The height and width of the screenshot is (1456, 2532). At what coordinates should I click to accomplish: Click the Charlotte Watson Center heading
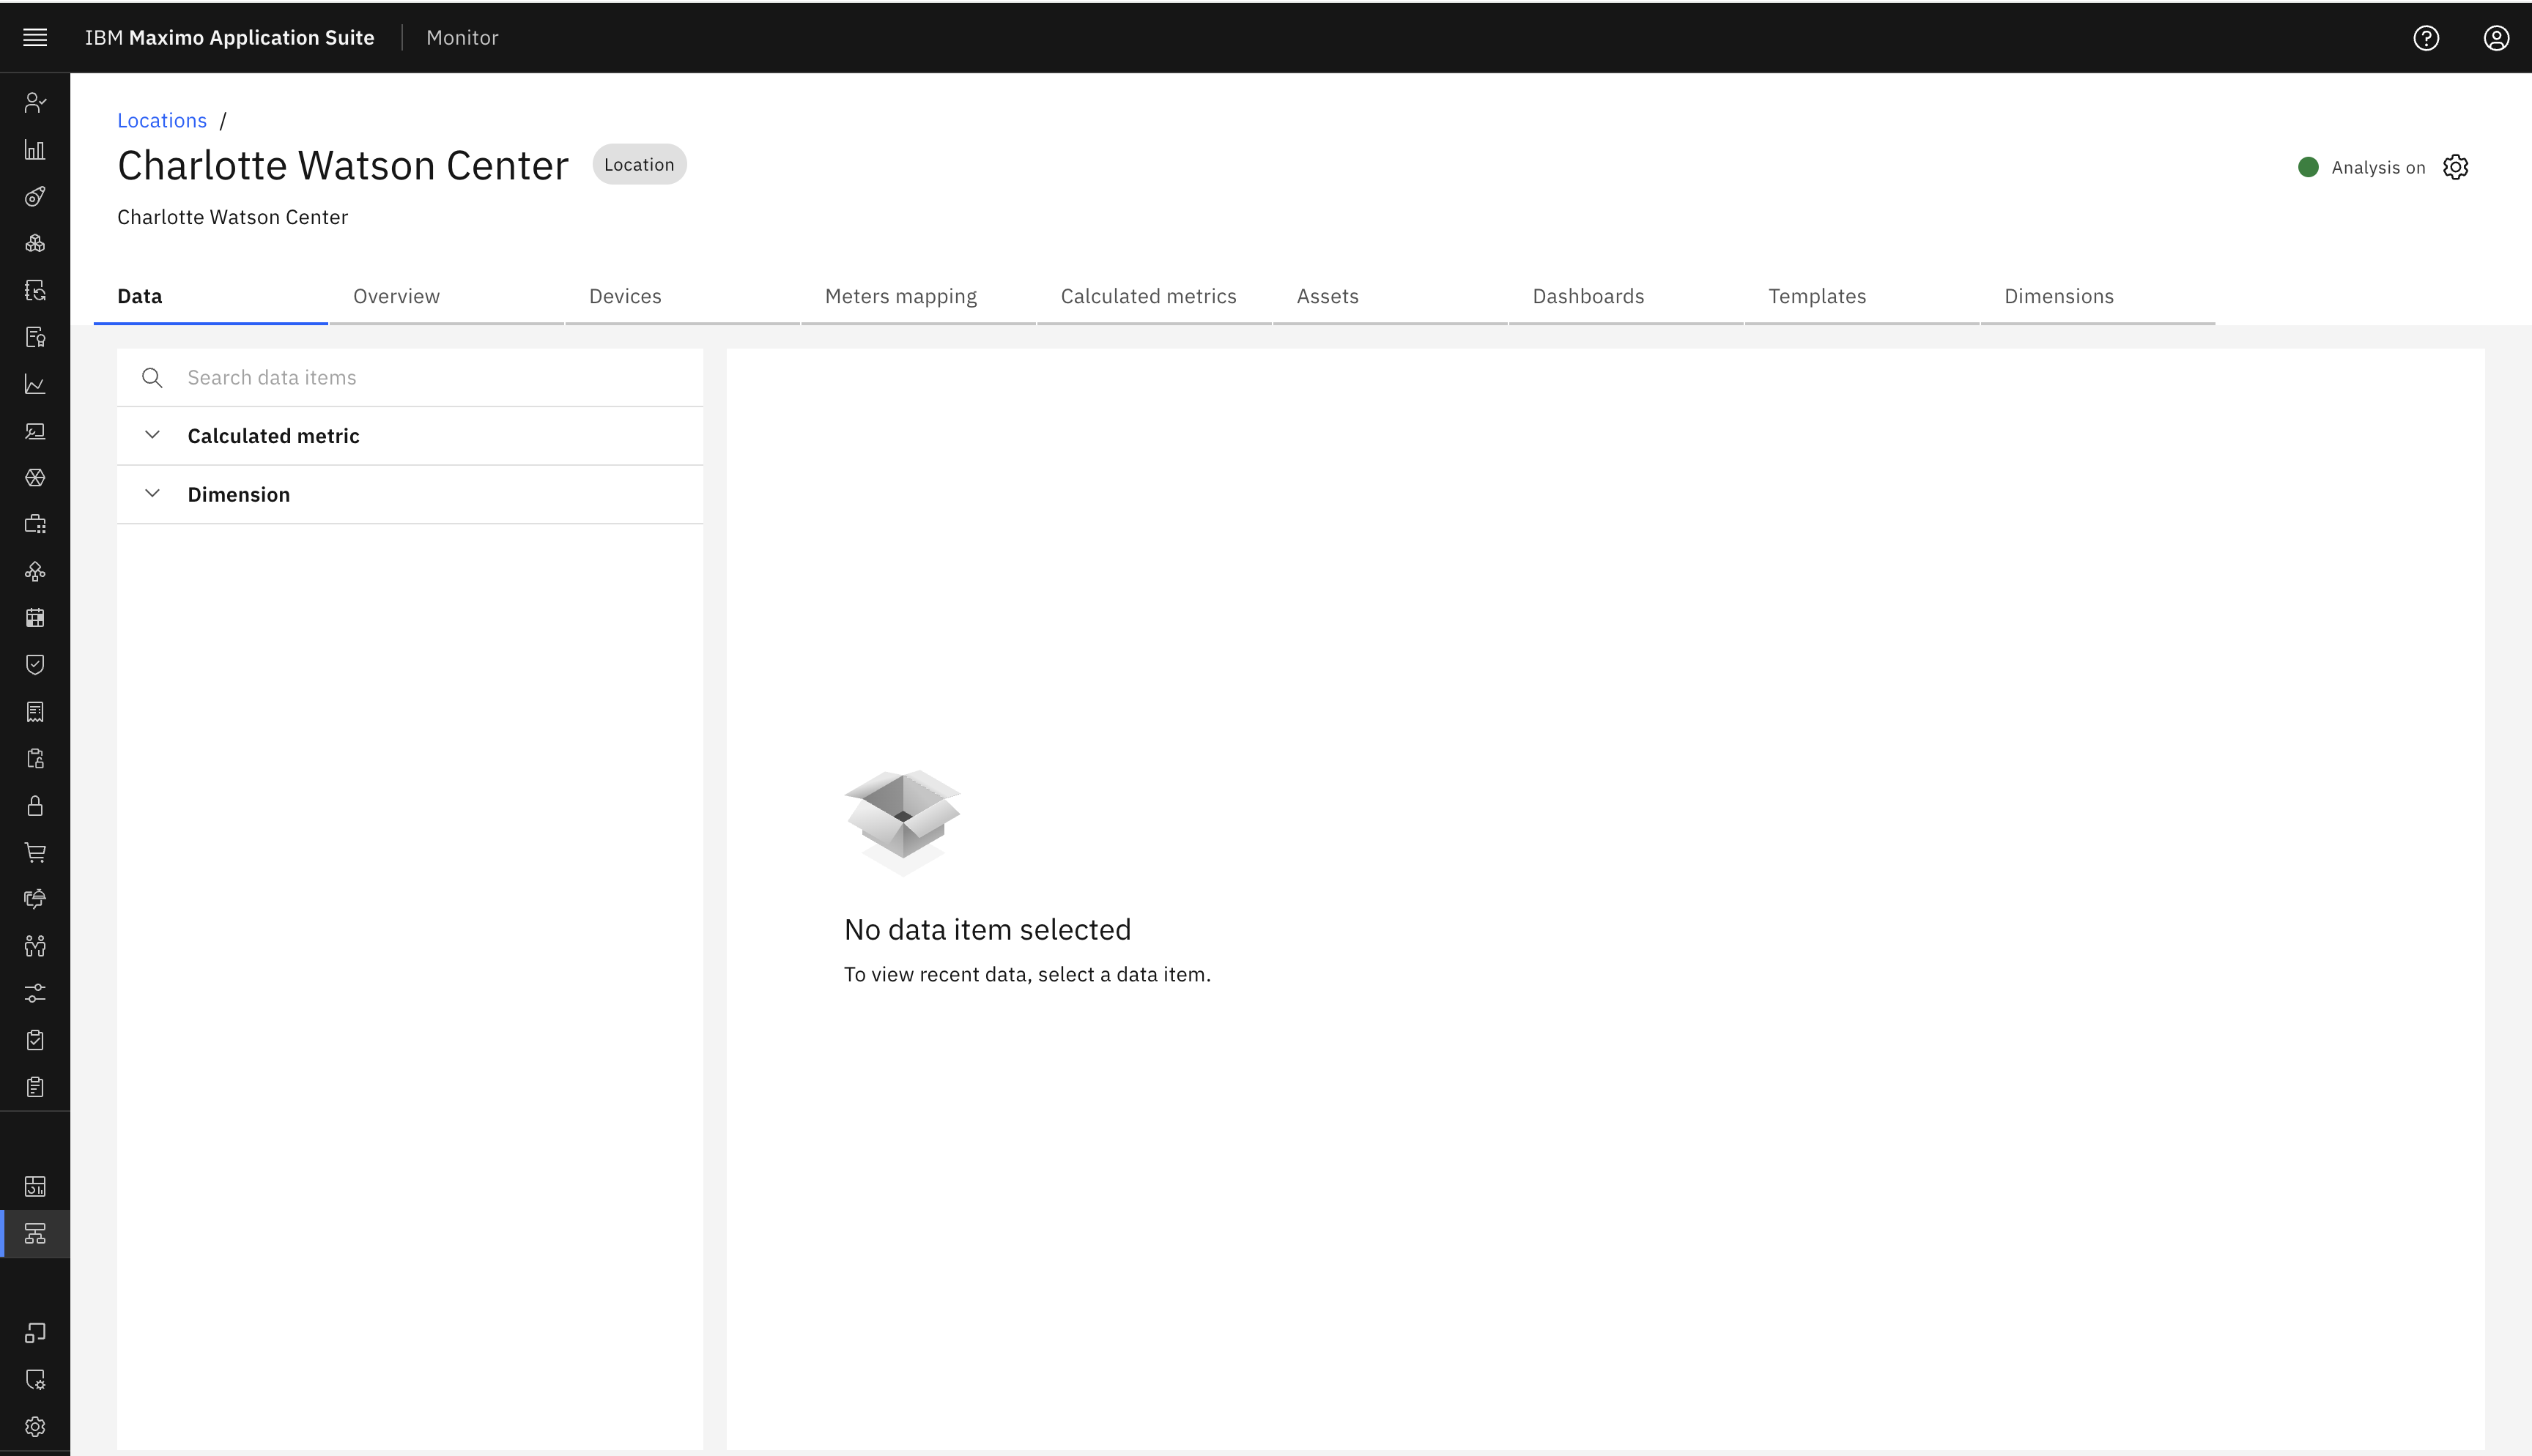343,166
